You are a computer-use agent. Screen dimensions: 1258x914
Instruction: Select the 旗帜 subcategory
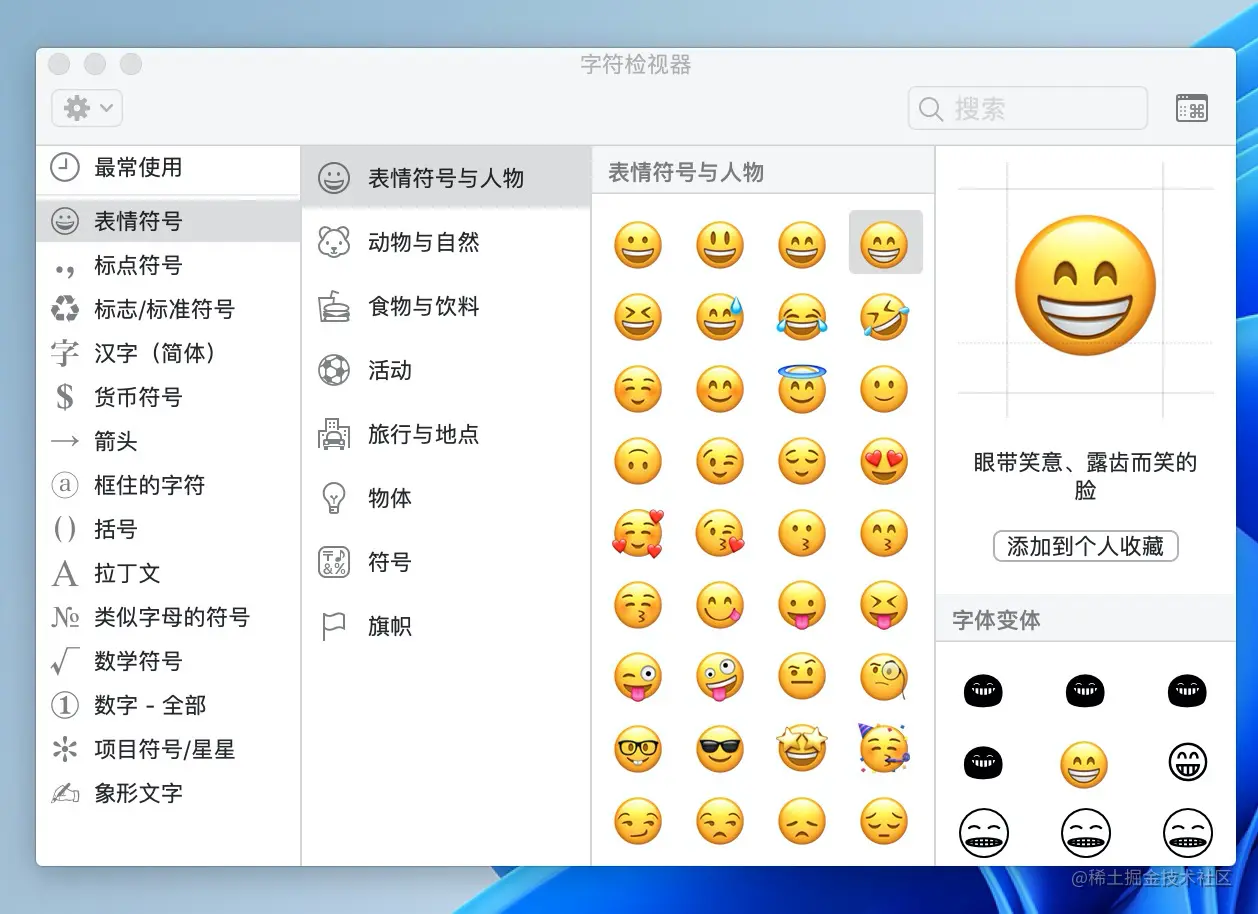[x=446, y=626]
